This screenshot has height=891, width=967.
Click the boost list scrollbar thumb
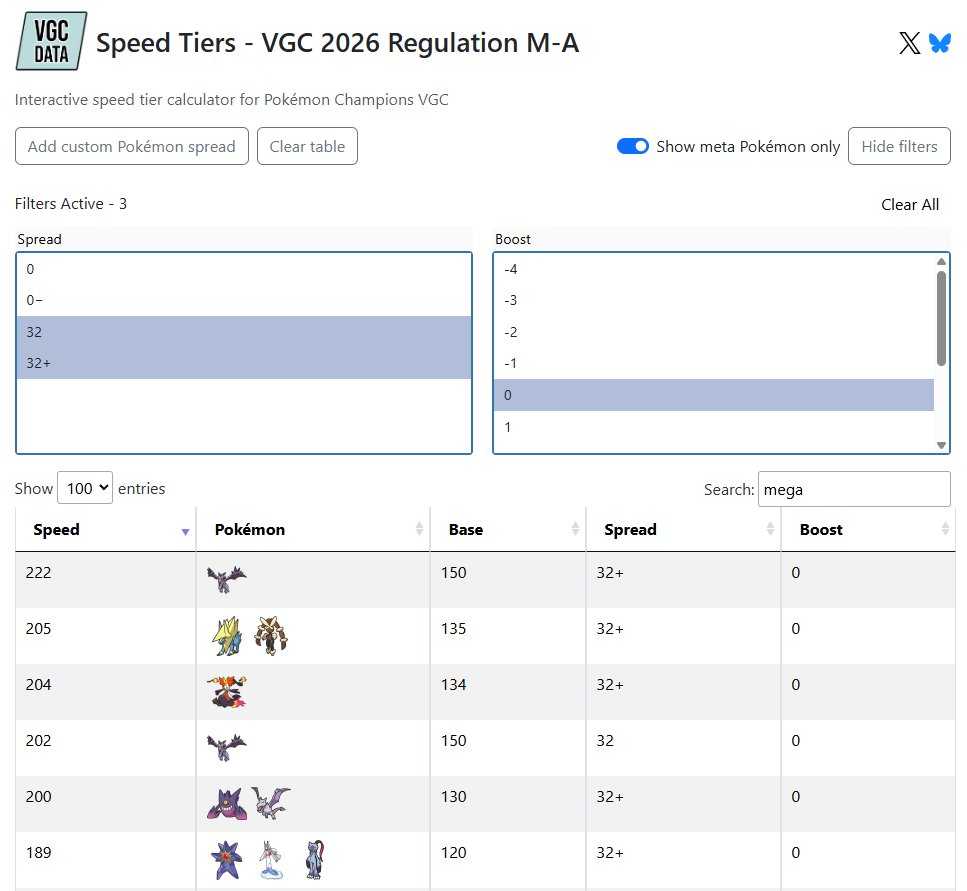coord(941,318)
